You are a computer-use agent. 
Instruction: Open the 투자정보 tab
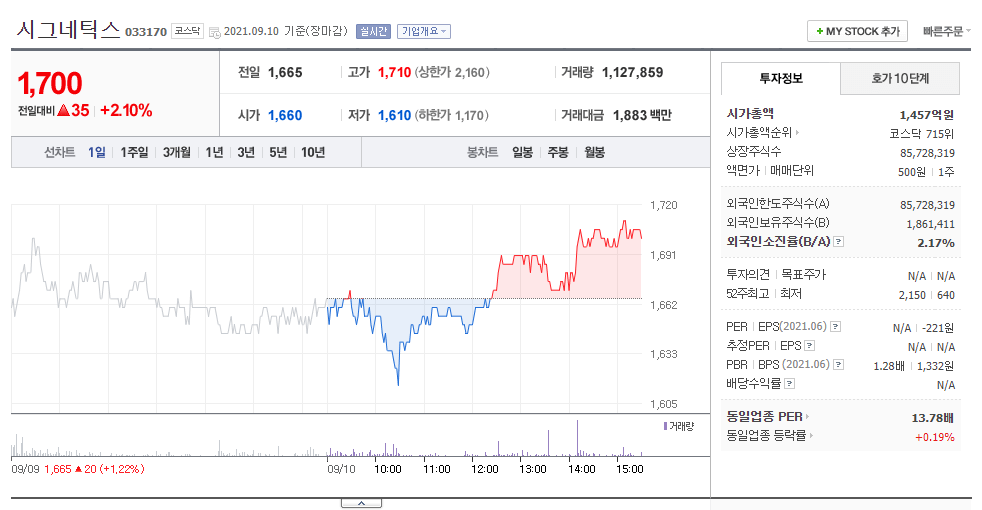(780, 78)
